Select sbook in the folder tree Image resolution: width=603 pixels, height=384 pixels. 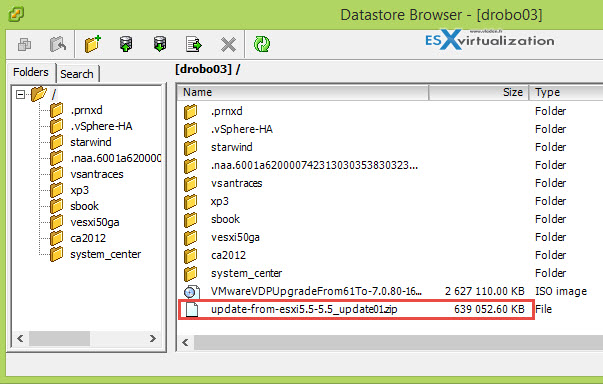[x=84, y=206]
